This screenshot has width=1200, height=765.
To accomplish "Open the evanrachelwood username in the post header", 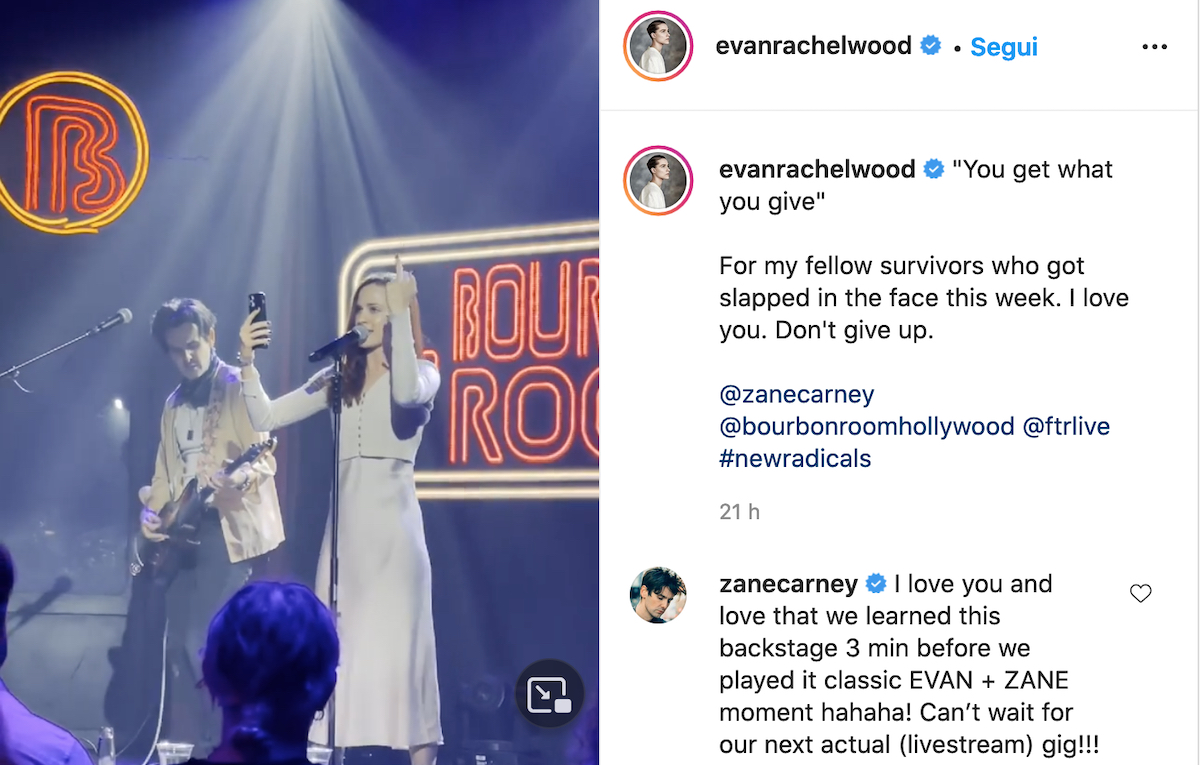I will [x=814, y=46].
